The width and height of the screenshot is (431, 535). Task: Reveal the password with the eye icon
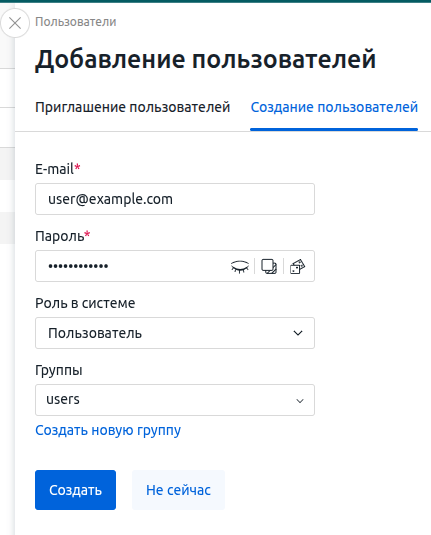coord(240,266)
